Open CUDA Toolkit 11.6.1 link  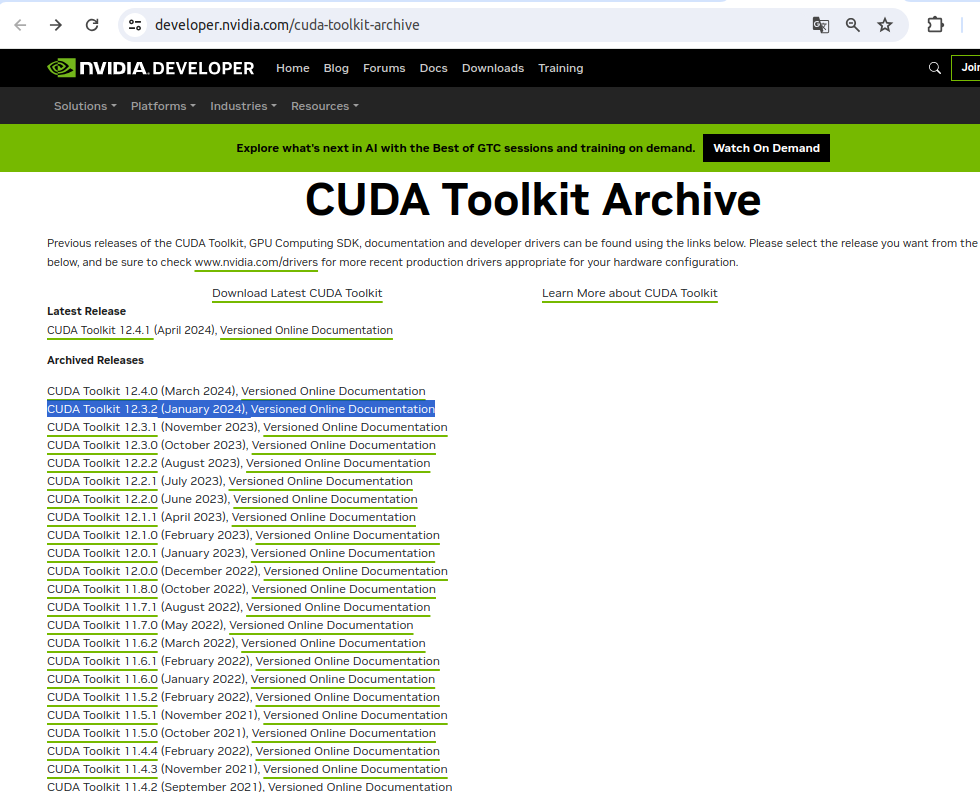(102, 661)
